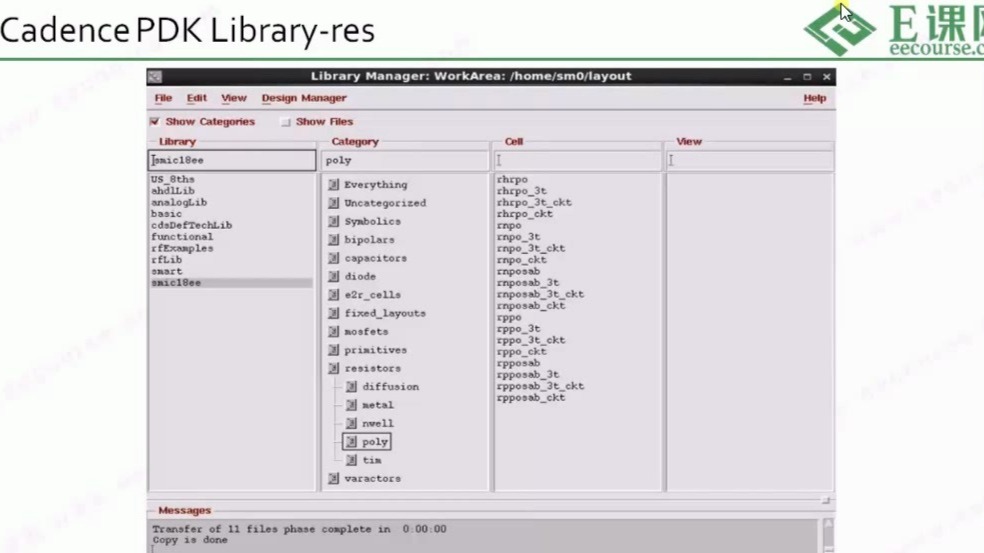This screenshot has width=984, height=553.
Task: Select the rnposab_3t cell
Action: click(x=528, y=283)
